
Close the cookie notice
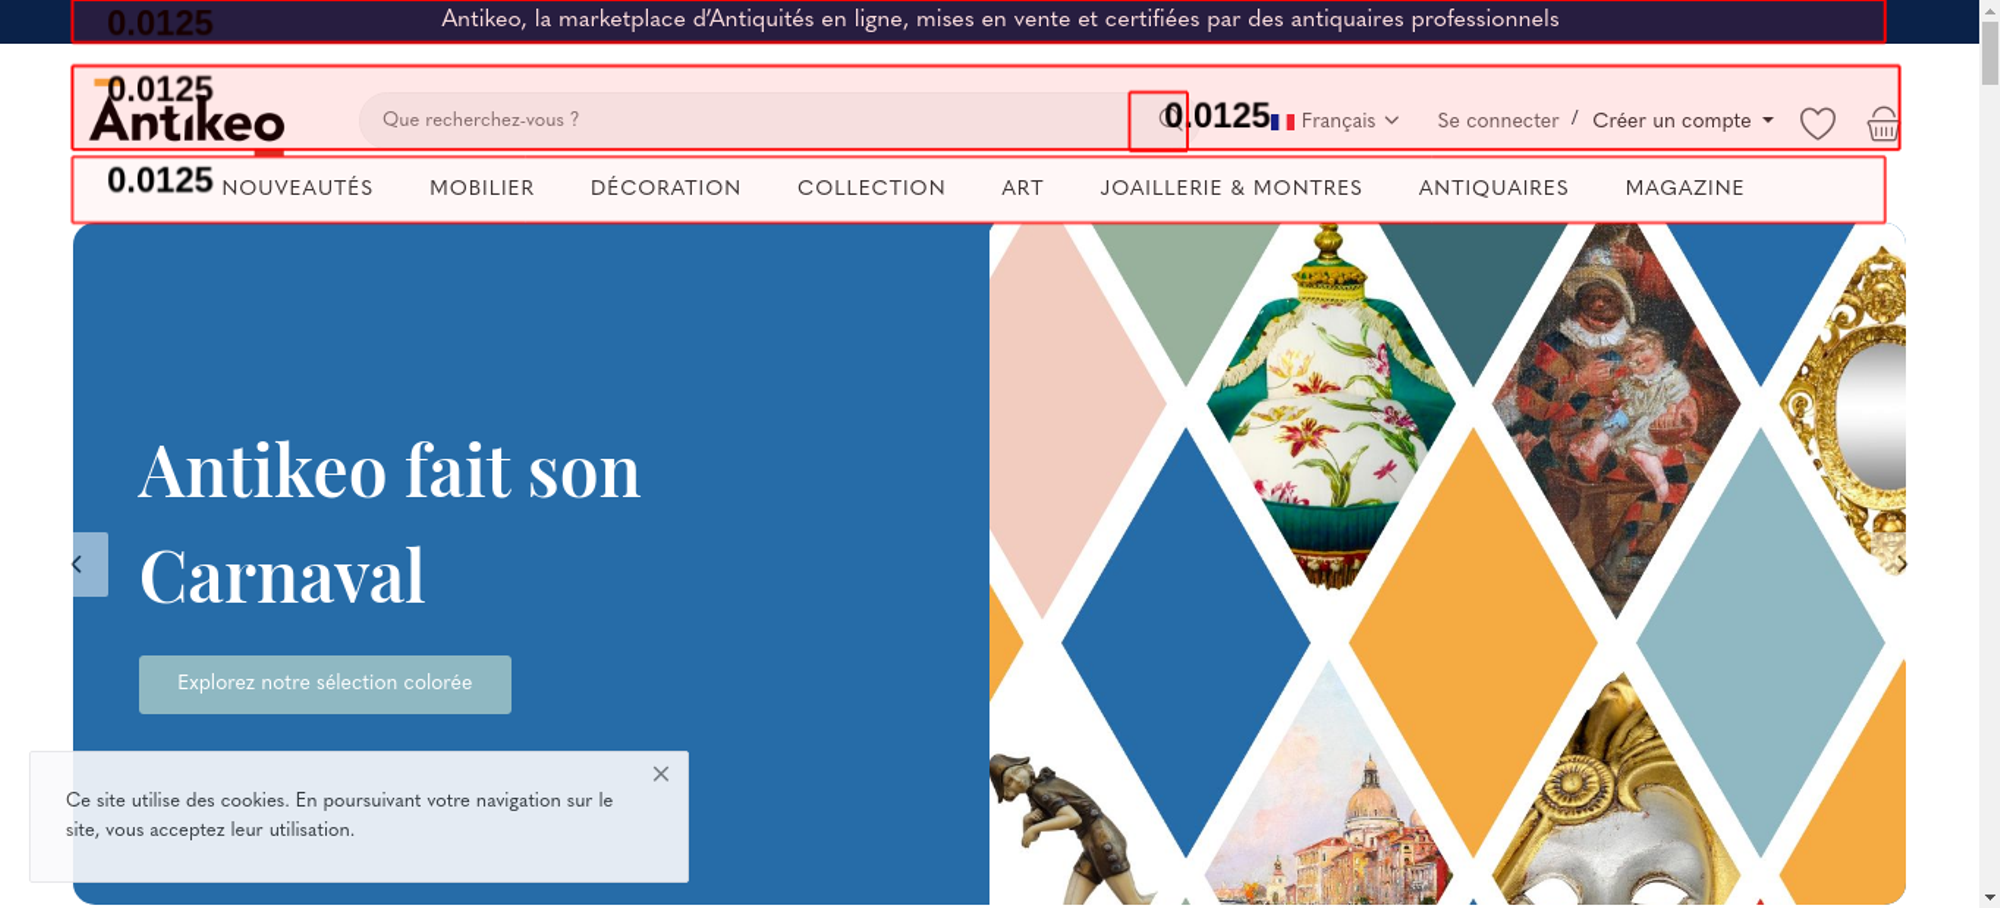(x=661, y=774)
